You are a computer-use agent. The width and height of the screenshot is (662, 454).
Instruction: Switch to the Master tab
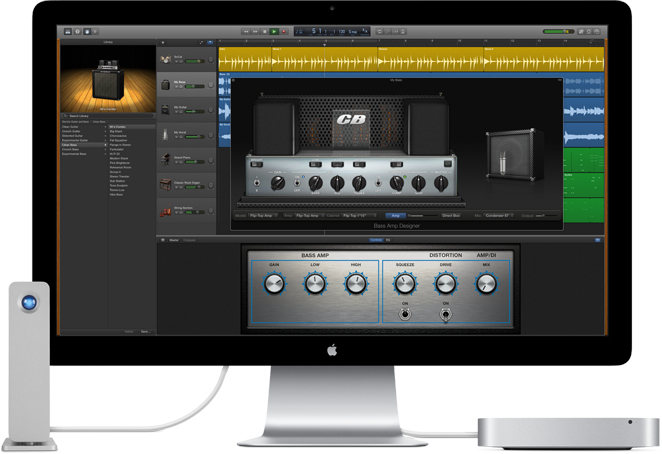tap(173, 241)
